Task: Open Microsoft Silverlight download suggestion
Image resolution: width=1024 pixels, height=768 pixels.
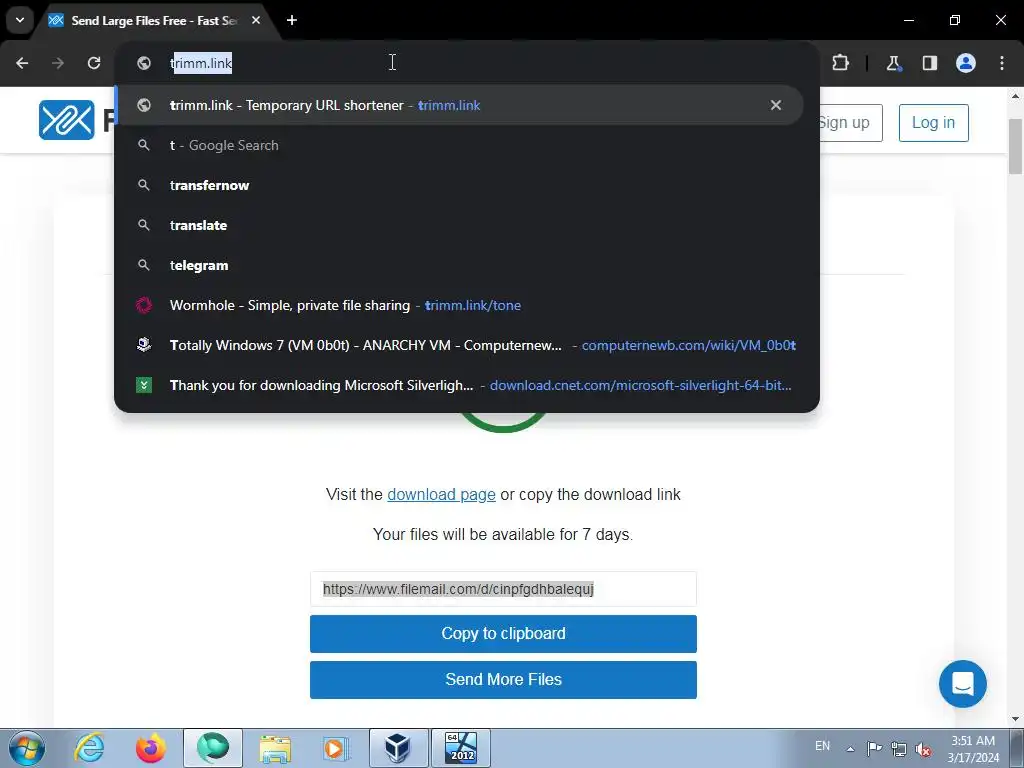Action: point(459,385)
